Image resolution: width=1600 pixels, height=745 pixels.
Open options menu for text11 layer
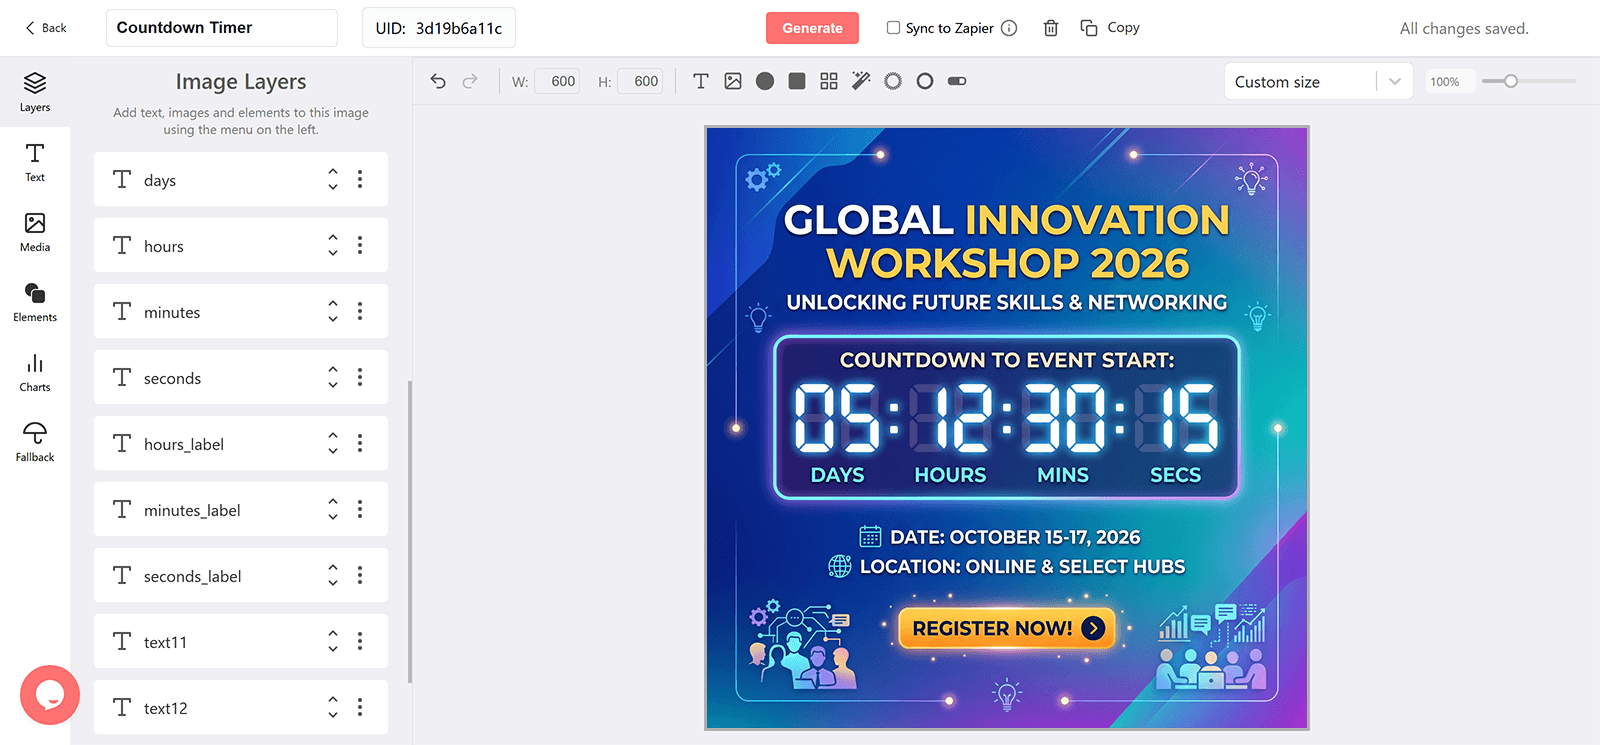coord(360,641)
